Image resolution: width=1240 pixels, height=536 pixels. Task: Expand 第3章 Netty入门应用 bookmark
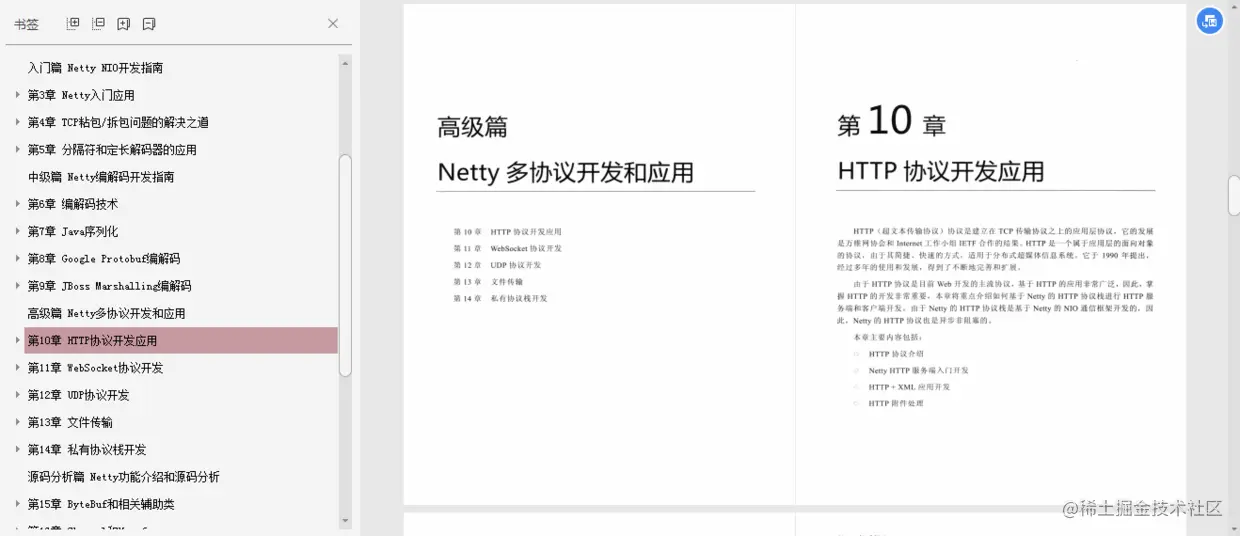[17, 95]
